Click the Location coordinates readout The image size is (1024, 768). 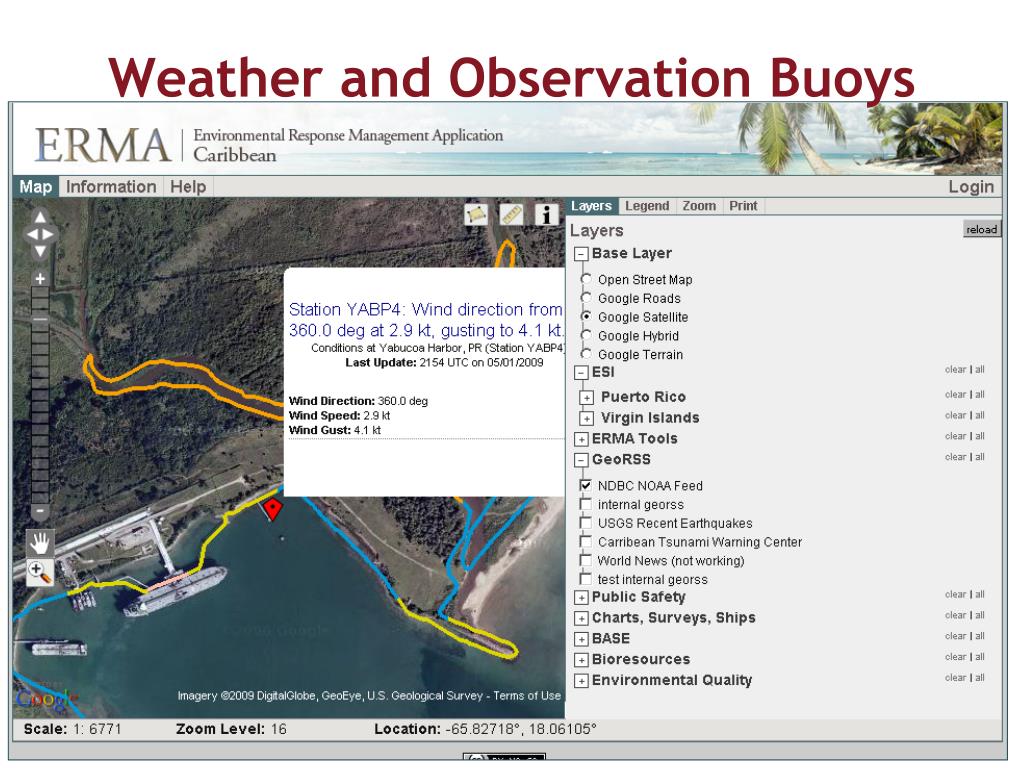click(485, 729)
